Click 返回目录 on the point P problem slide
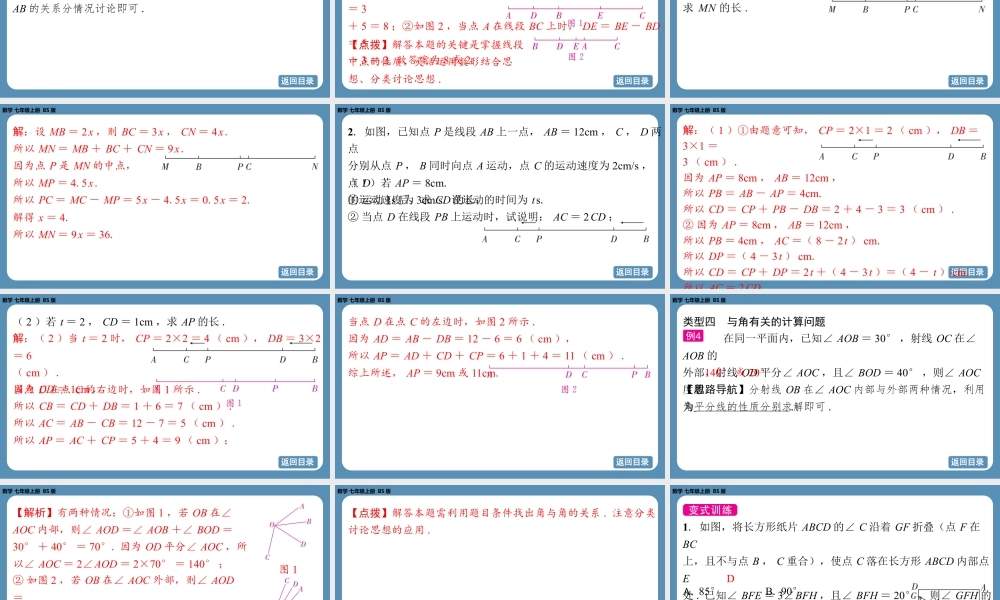The image size is (1000, 600). (632, 272)
